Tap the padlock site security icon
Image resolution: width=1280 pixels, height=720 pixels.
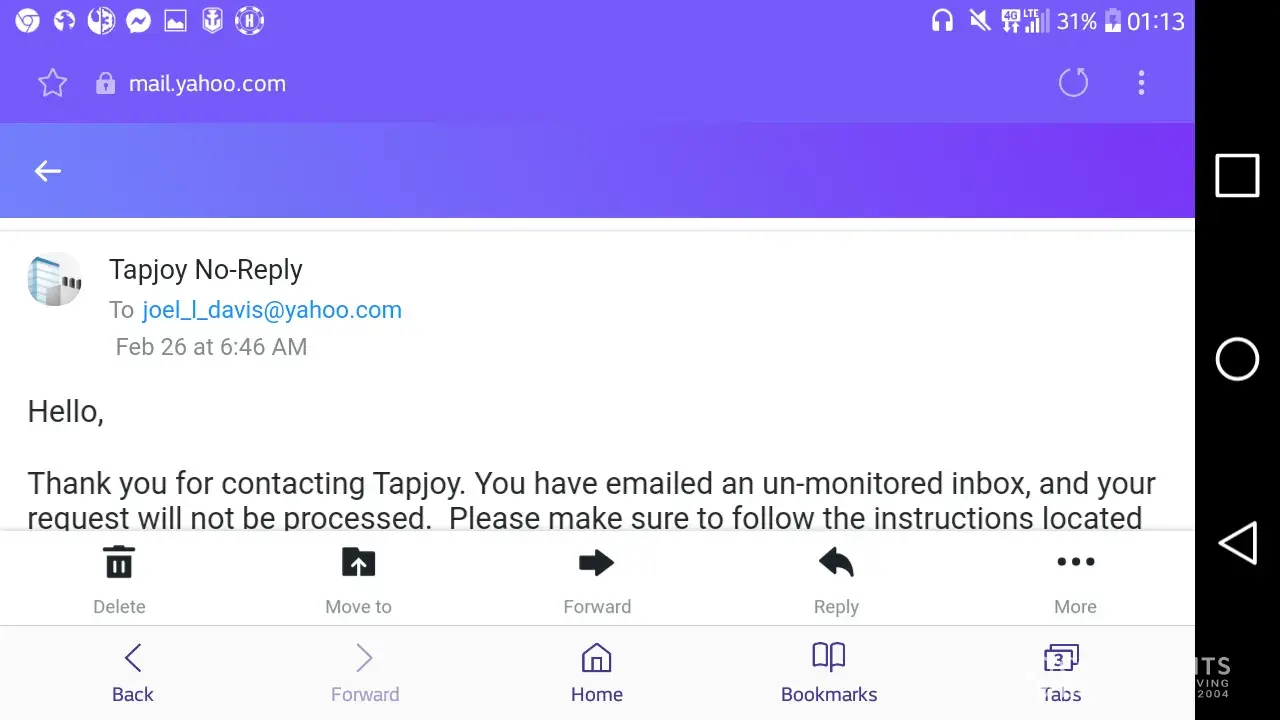pyautogui.click(x=105, y=83)
